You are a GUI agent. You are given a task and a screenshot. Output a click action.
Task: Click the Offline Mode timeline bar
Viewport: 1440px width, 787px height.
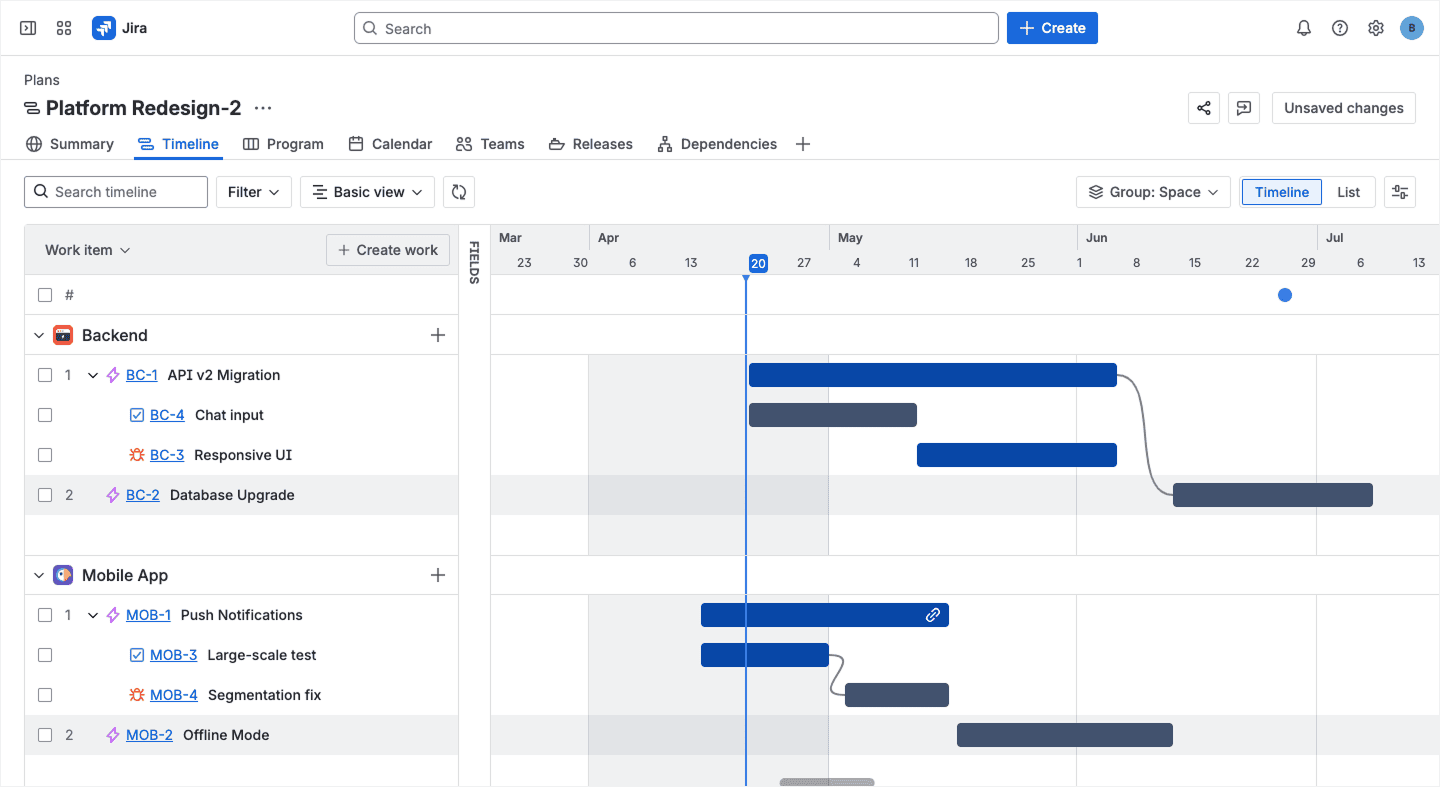coord(1065,735)
